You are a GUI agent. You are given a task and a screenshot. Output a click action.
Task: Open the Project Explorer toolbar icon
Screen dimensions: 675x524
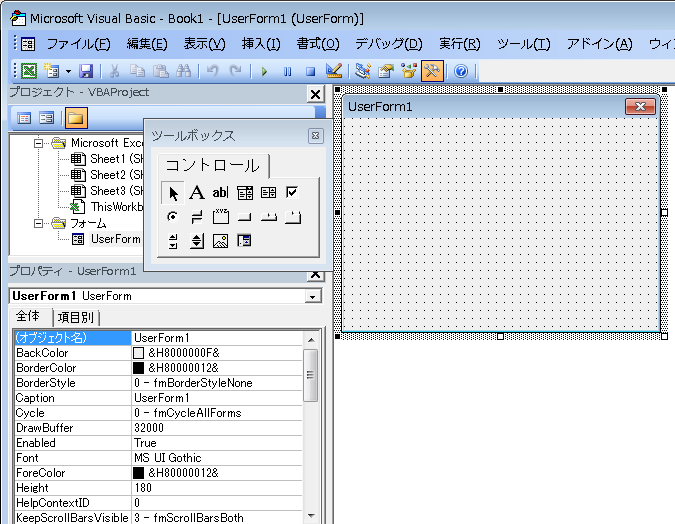click(362, 71)
